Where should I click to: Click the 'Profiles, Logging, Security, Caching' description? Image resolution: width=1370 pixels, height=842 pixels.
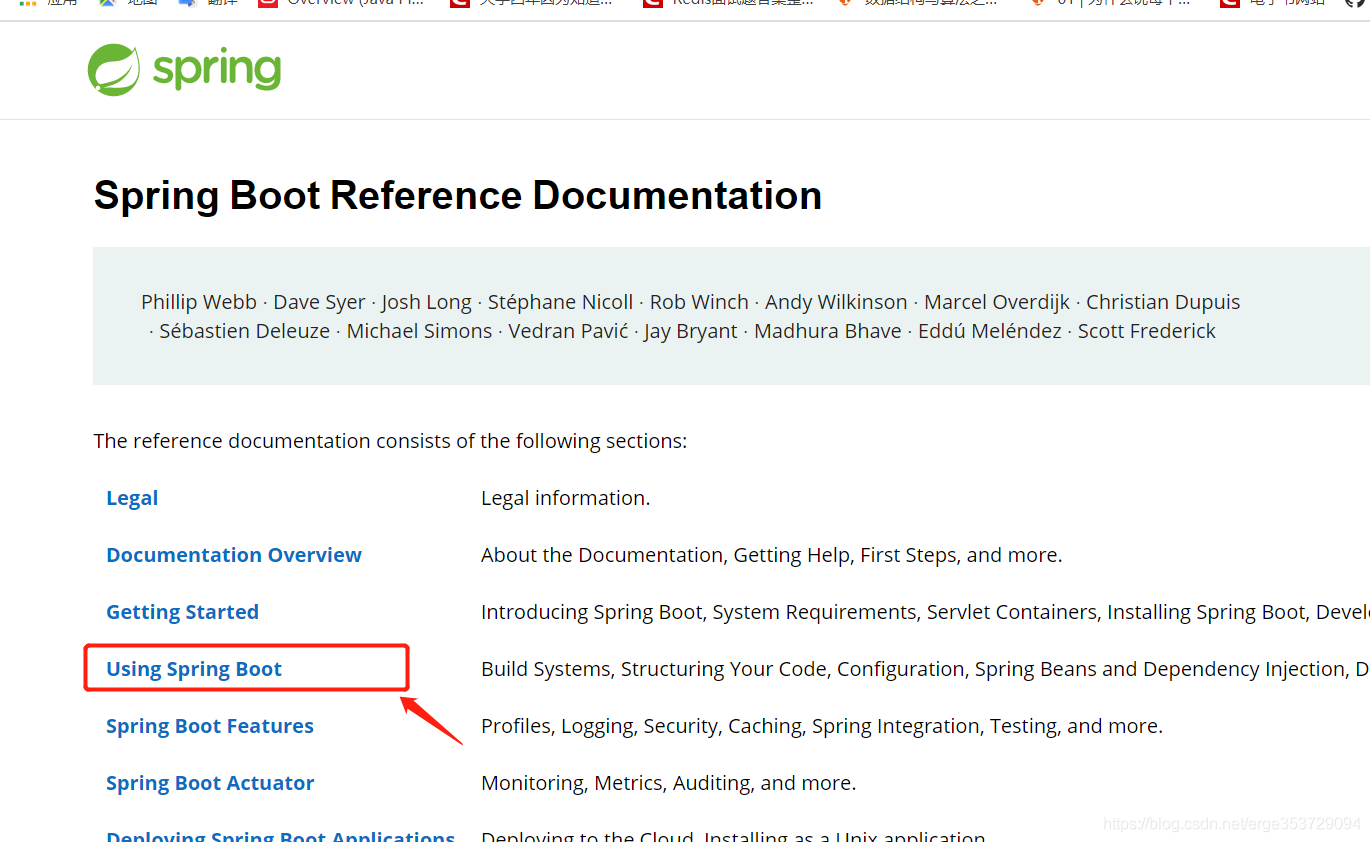tap(822, 726)
